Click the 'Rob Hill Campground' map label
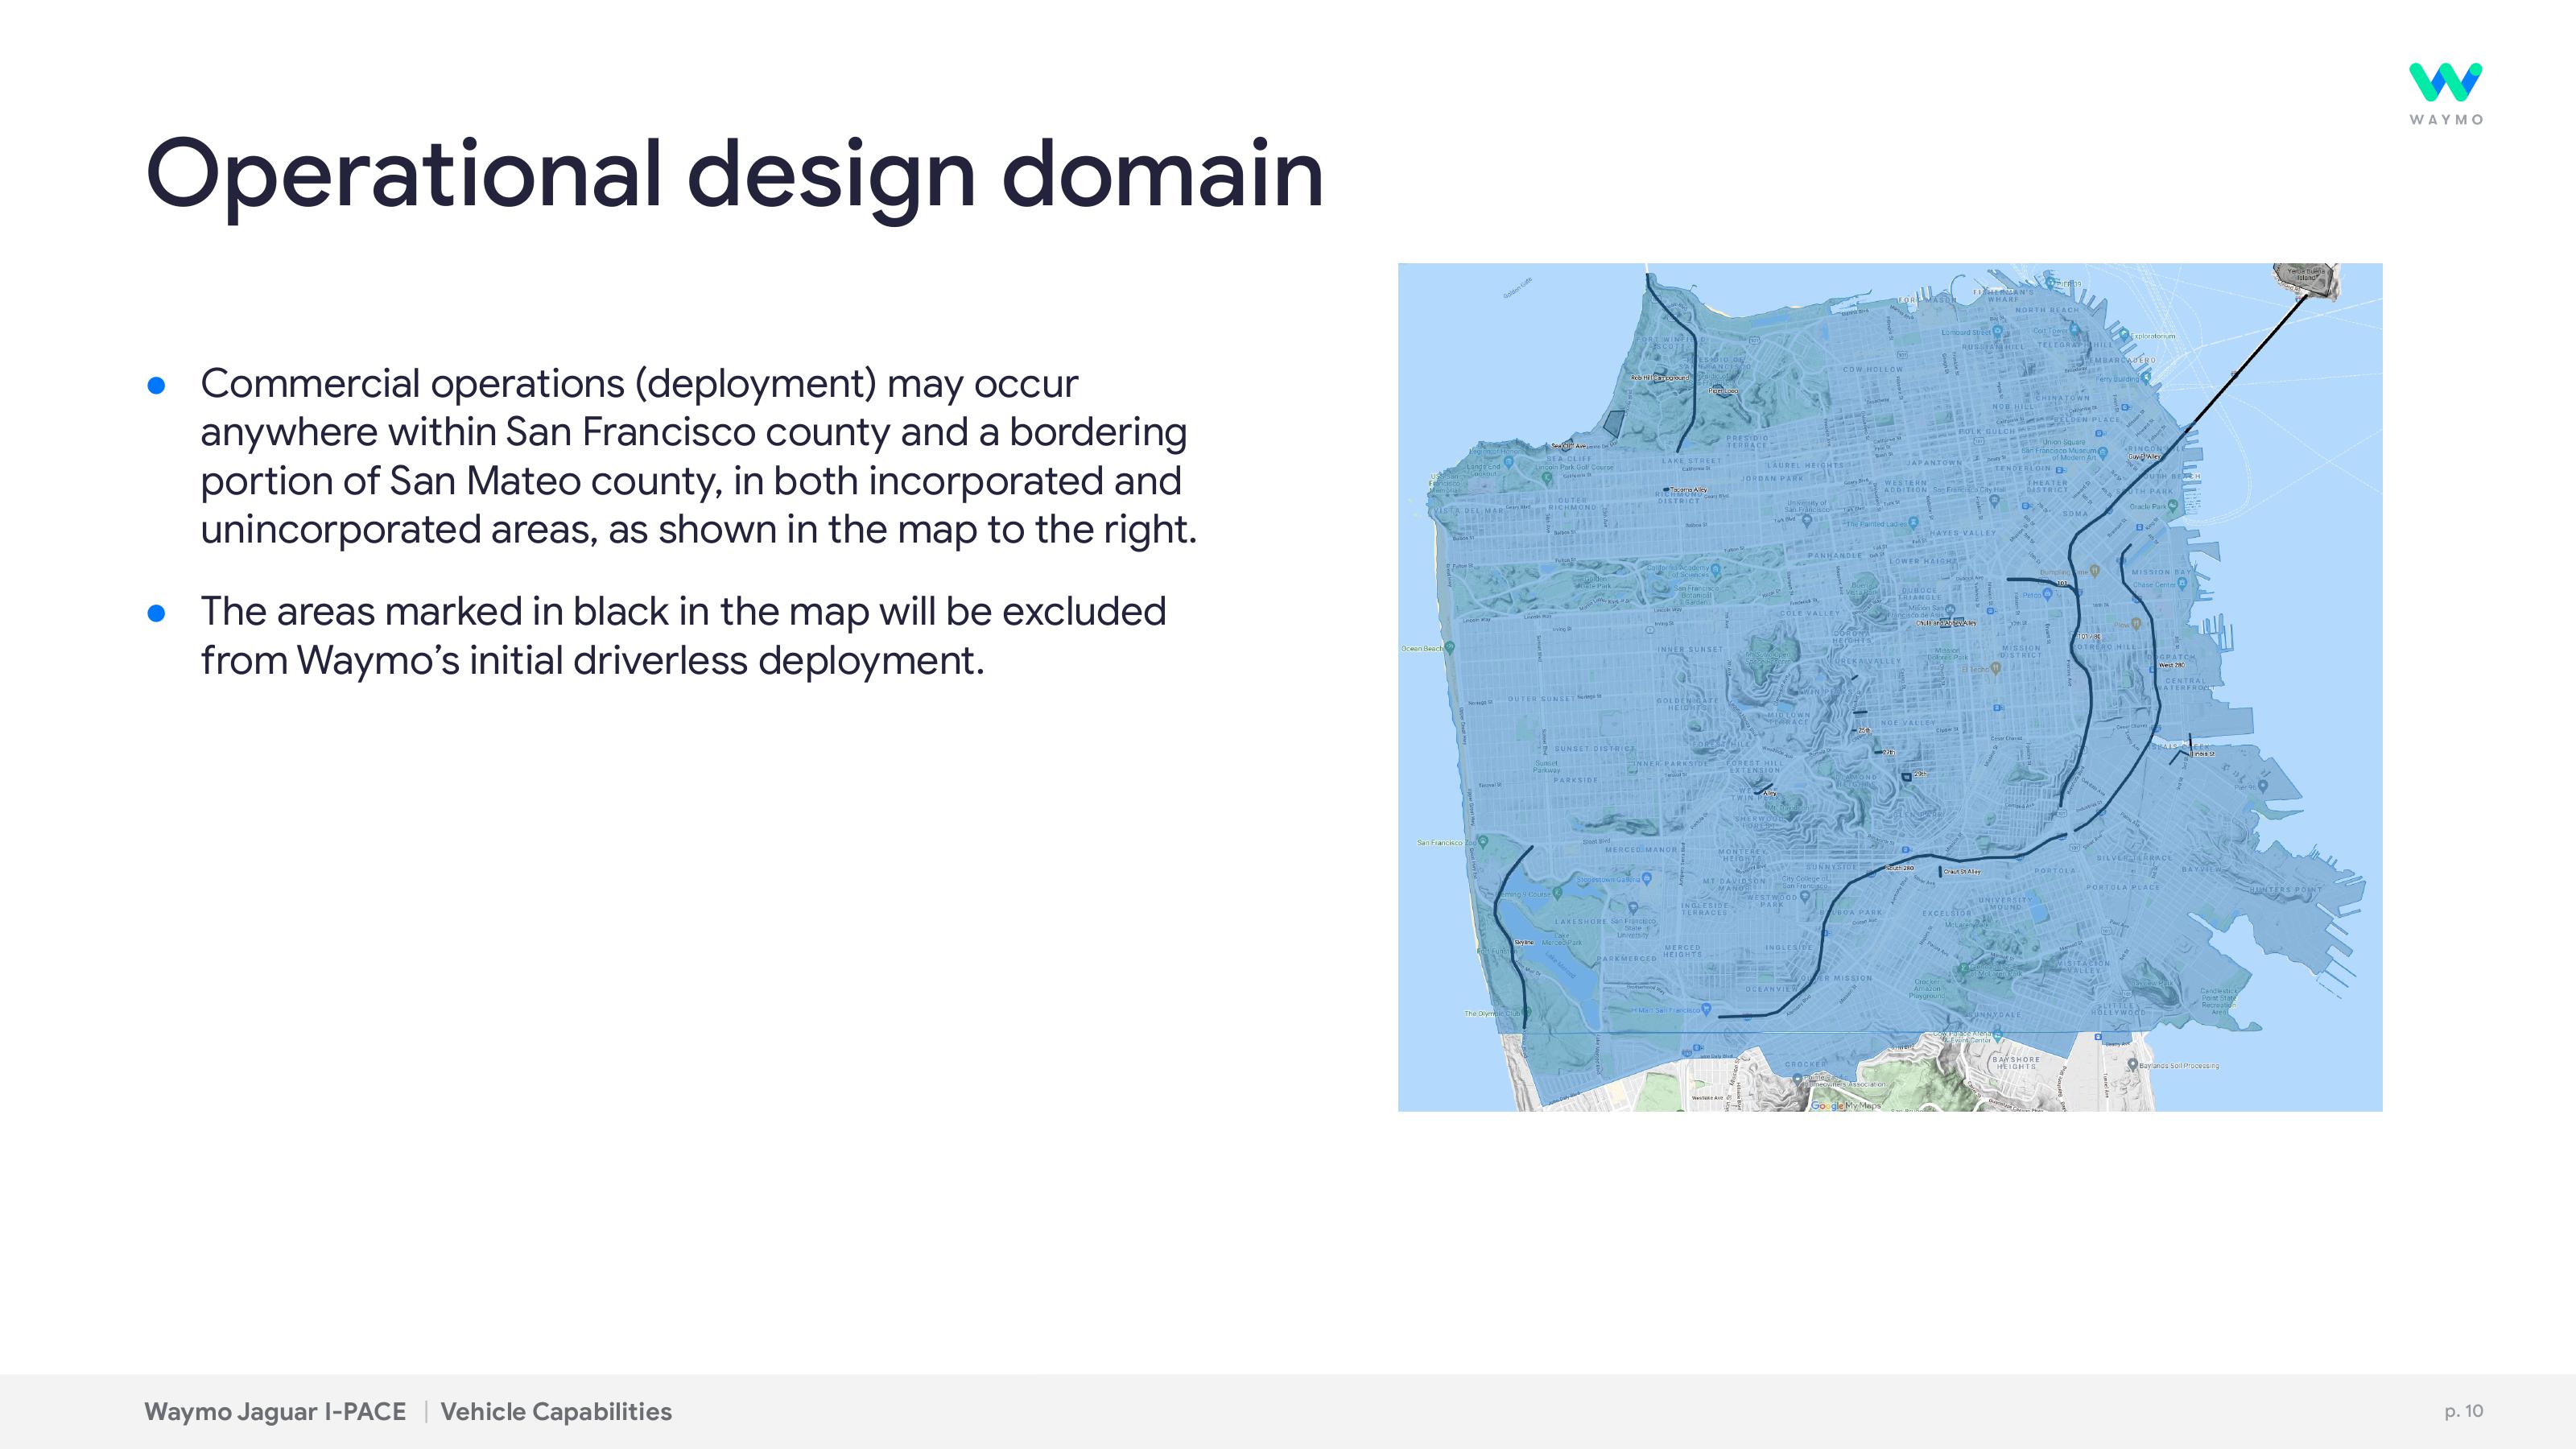2576x1449 pixels. 1660,378
